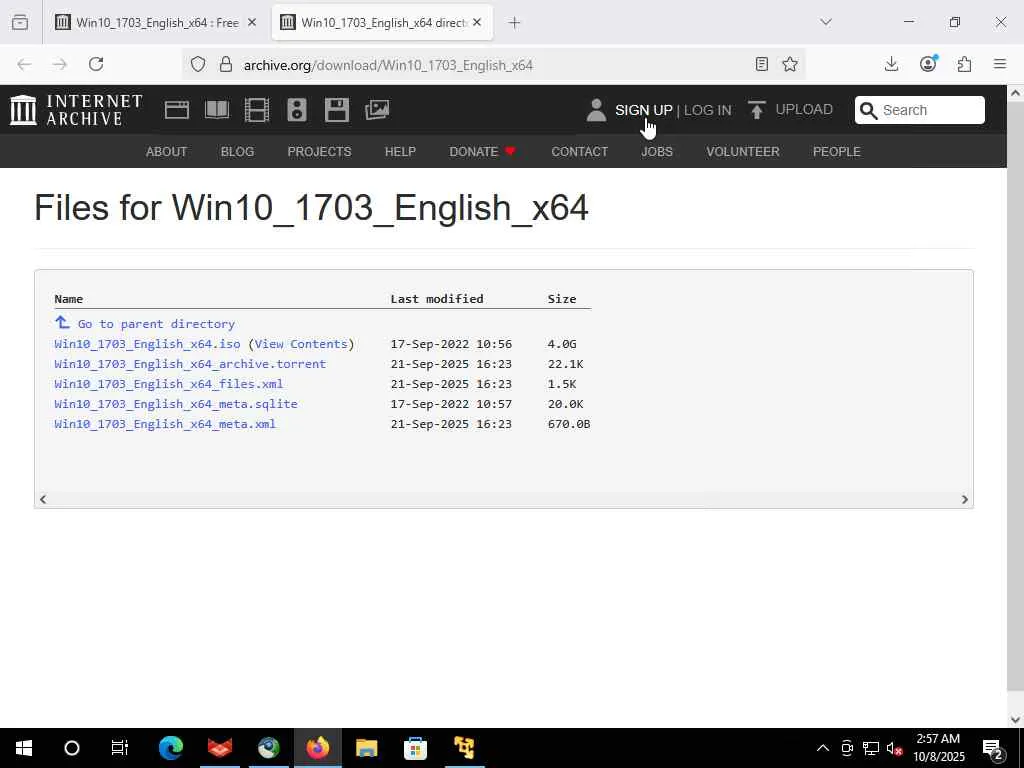1024x768 pixels.
Task: Switch to the first Win10_1703_English_x64 tab
Action: (156, 23)
